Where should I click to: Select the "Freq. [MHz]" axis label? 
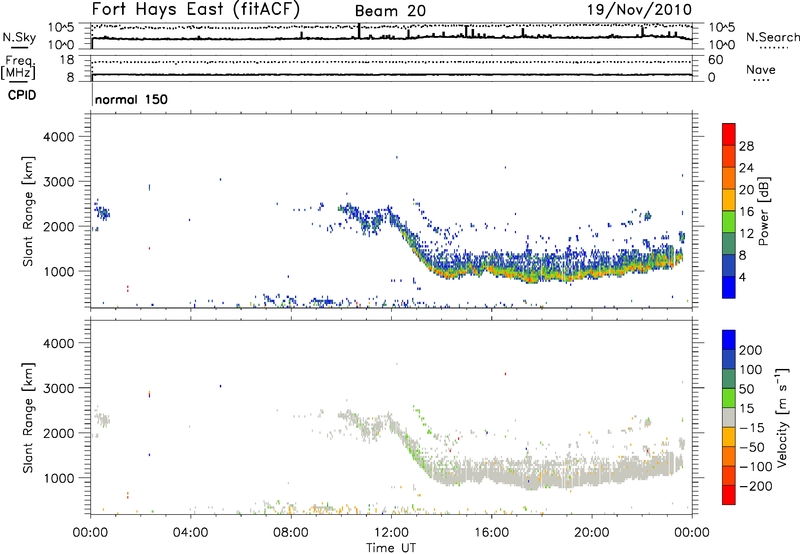pos(18,68)
